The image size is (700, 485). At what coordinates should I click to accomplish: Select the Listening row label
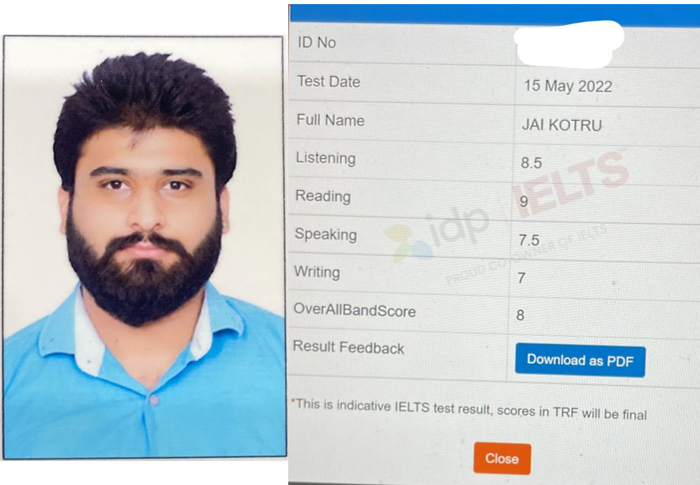pyautogui.click(x=325, y=158)
